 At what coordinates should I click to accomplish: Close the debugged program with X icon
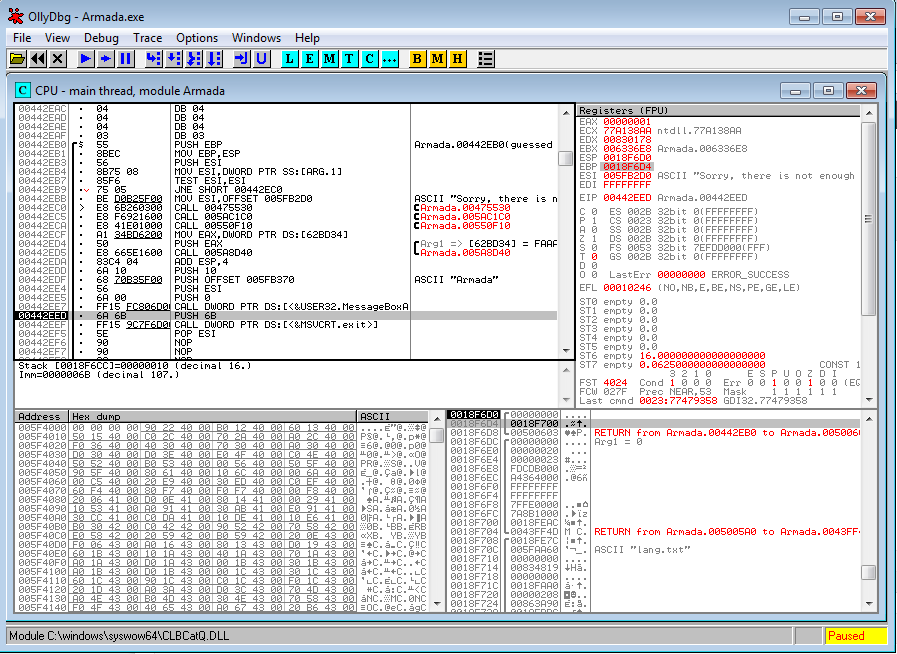pos(58,59)
